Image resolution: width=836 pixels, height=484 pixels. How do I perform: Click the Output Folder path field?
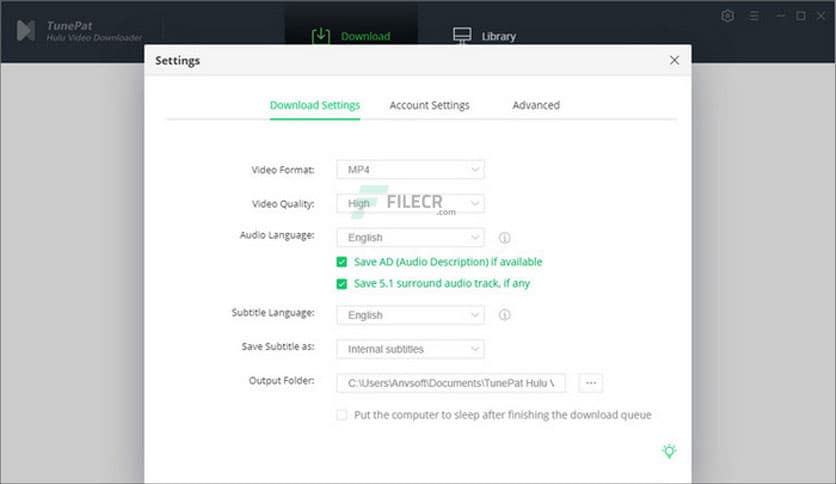(451, 383)
